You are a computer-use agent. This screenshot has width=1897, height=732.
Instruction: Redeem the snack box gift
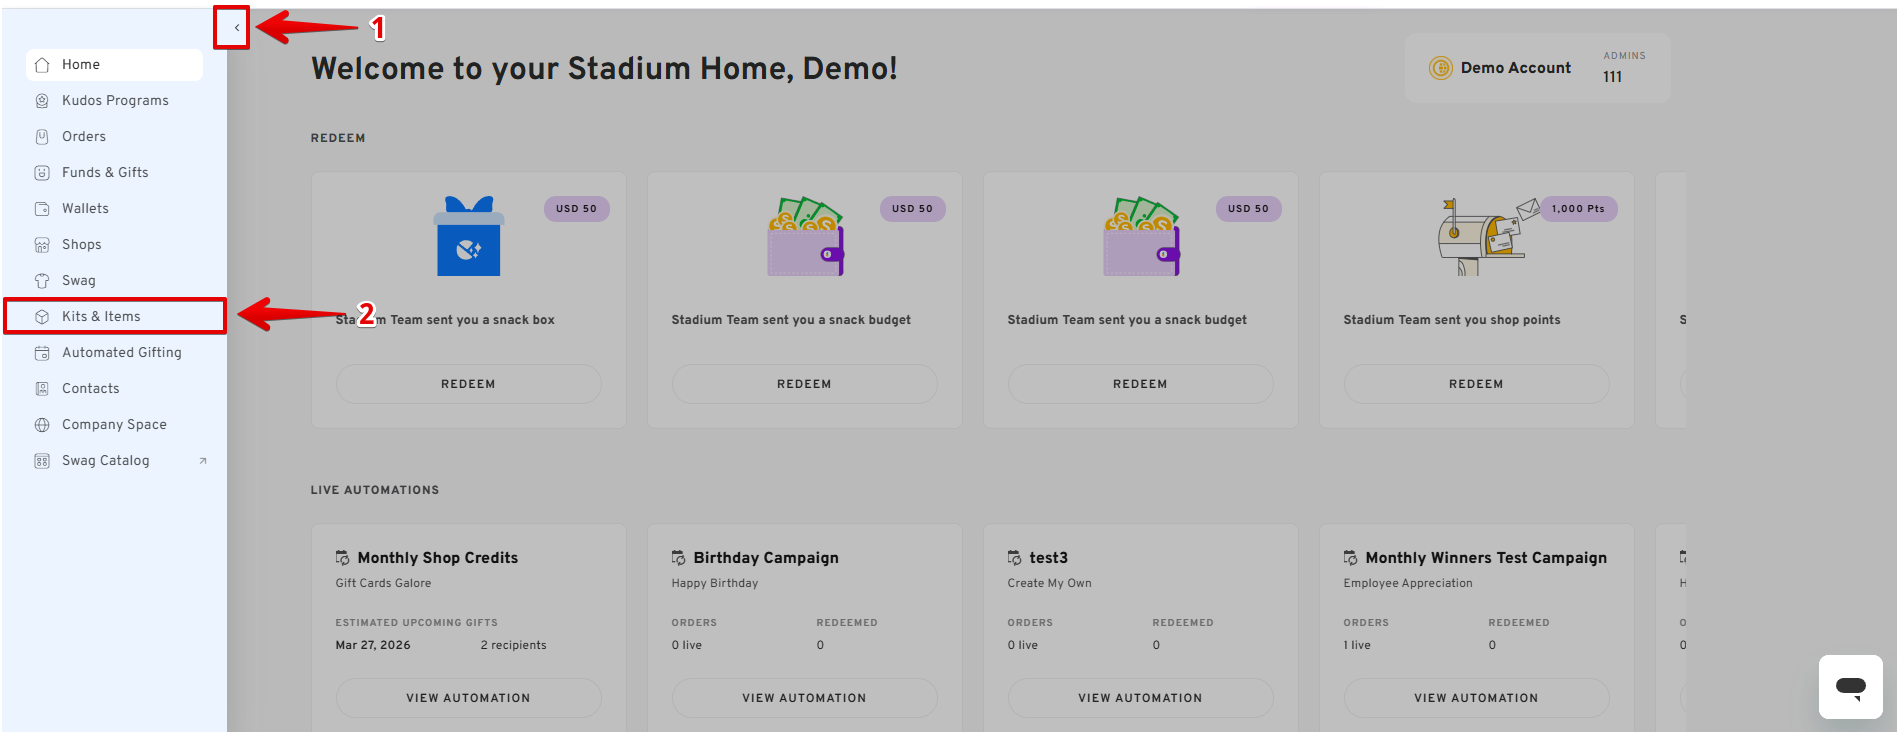(468, 384)
